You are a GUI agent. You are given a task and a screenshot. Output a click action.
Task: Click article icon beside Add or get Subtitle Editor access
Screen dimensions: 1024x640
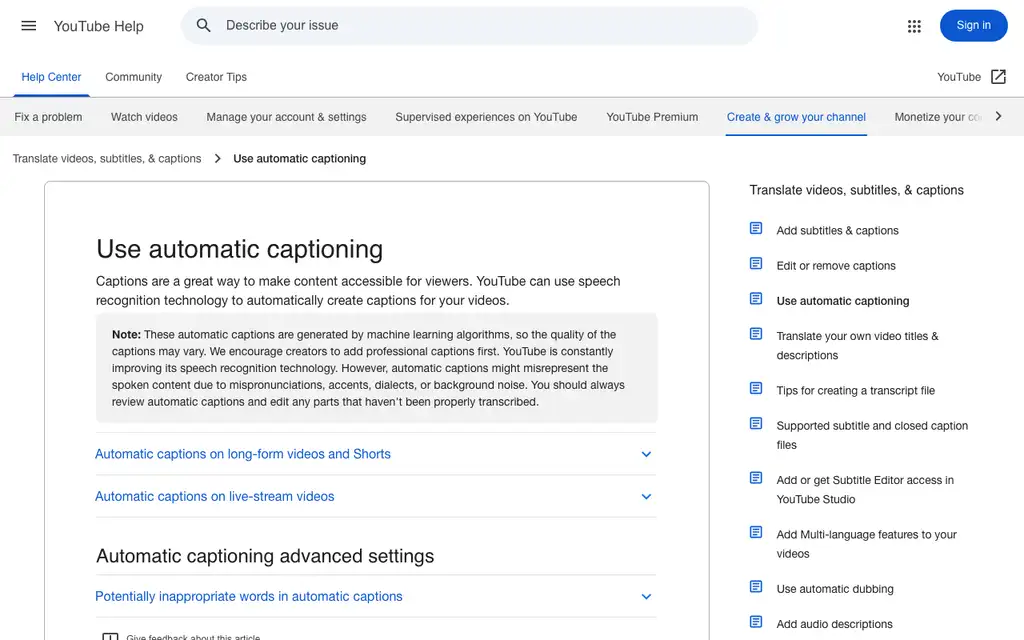(x=756, y=478)
